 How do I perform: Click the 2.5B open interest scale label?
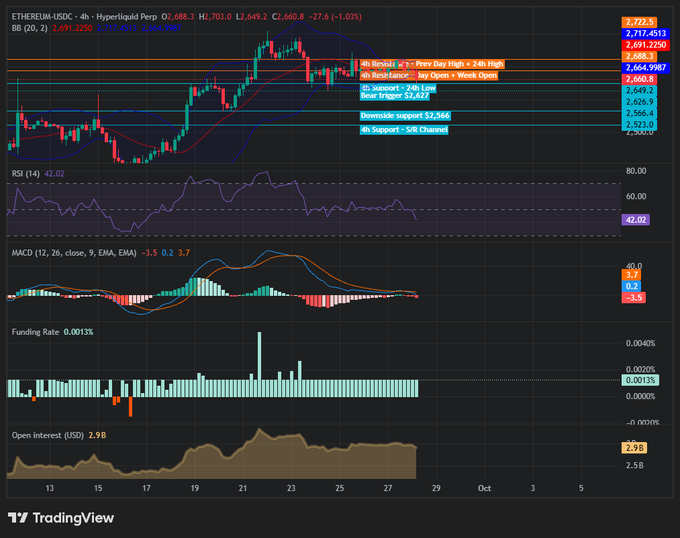click(x=634, y=466)
